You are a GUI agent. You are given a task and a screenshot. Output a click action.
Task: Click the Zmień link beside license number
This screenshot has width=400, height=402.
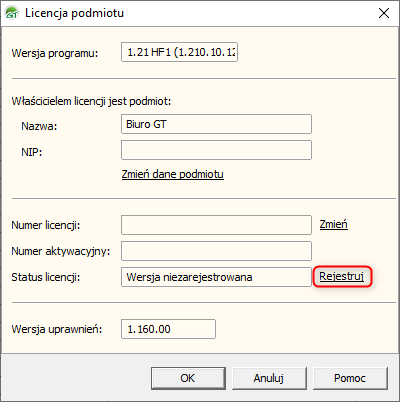(x=334, y=224)
